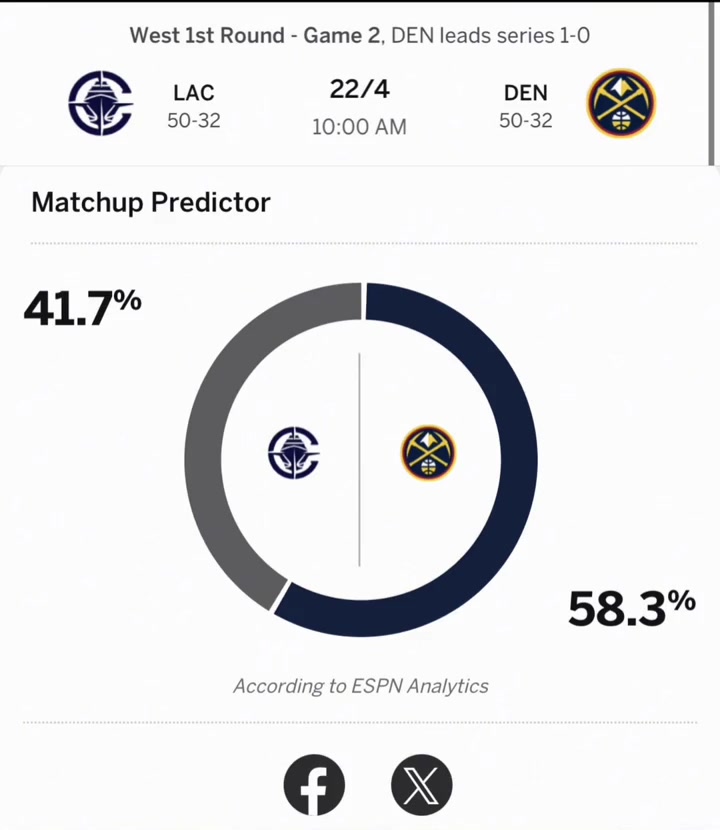Open the DEN team abbreviation link
This screenshot has height=830, width=720.
point(525,93)
